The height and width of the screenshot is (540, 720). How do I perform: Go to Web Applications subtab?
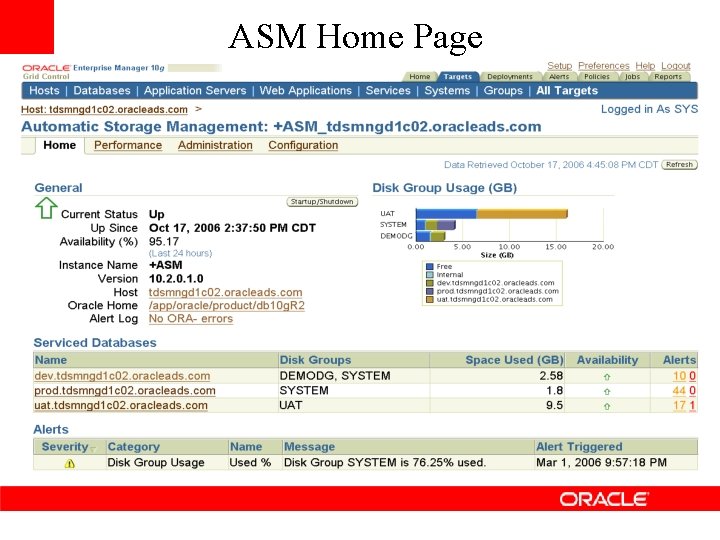[x=305, y=90]
